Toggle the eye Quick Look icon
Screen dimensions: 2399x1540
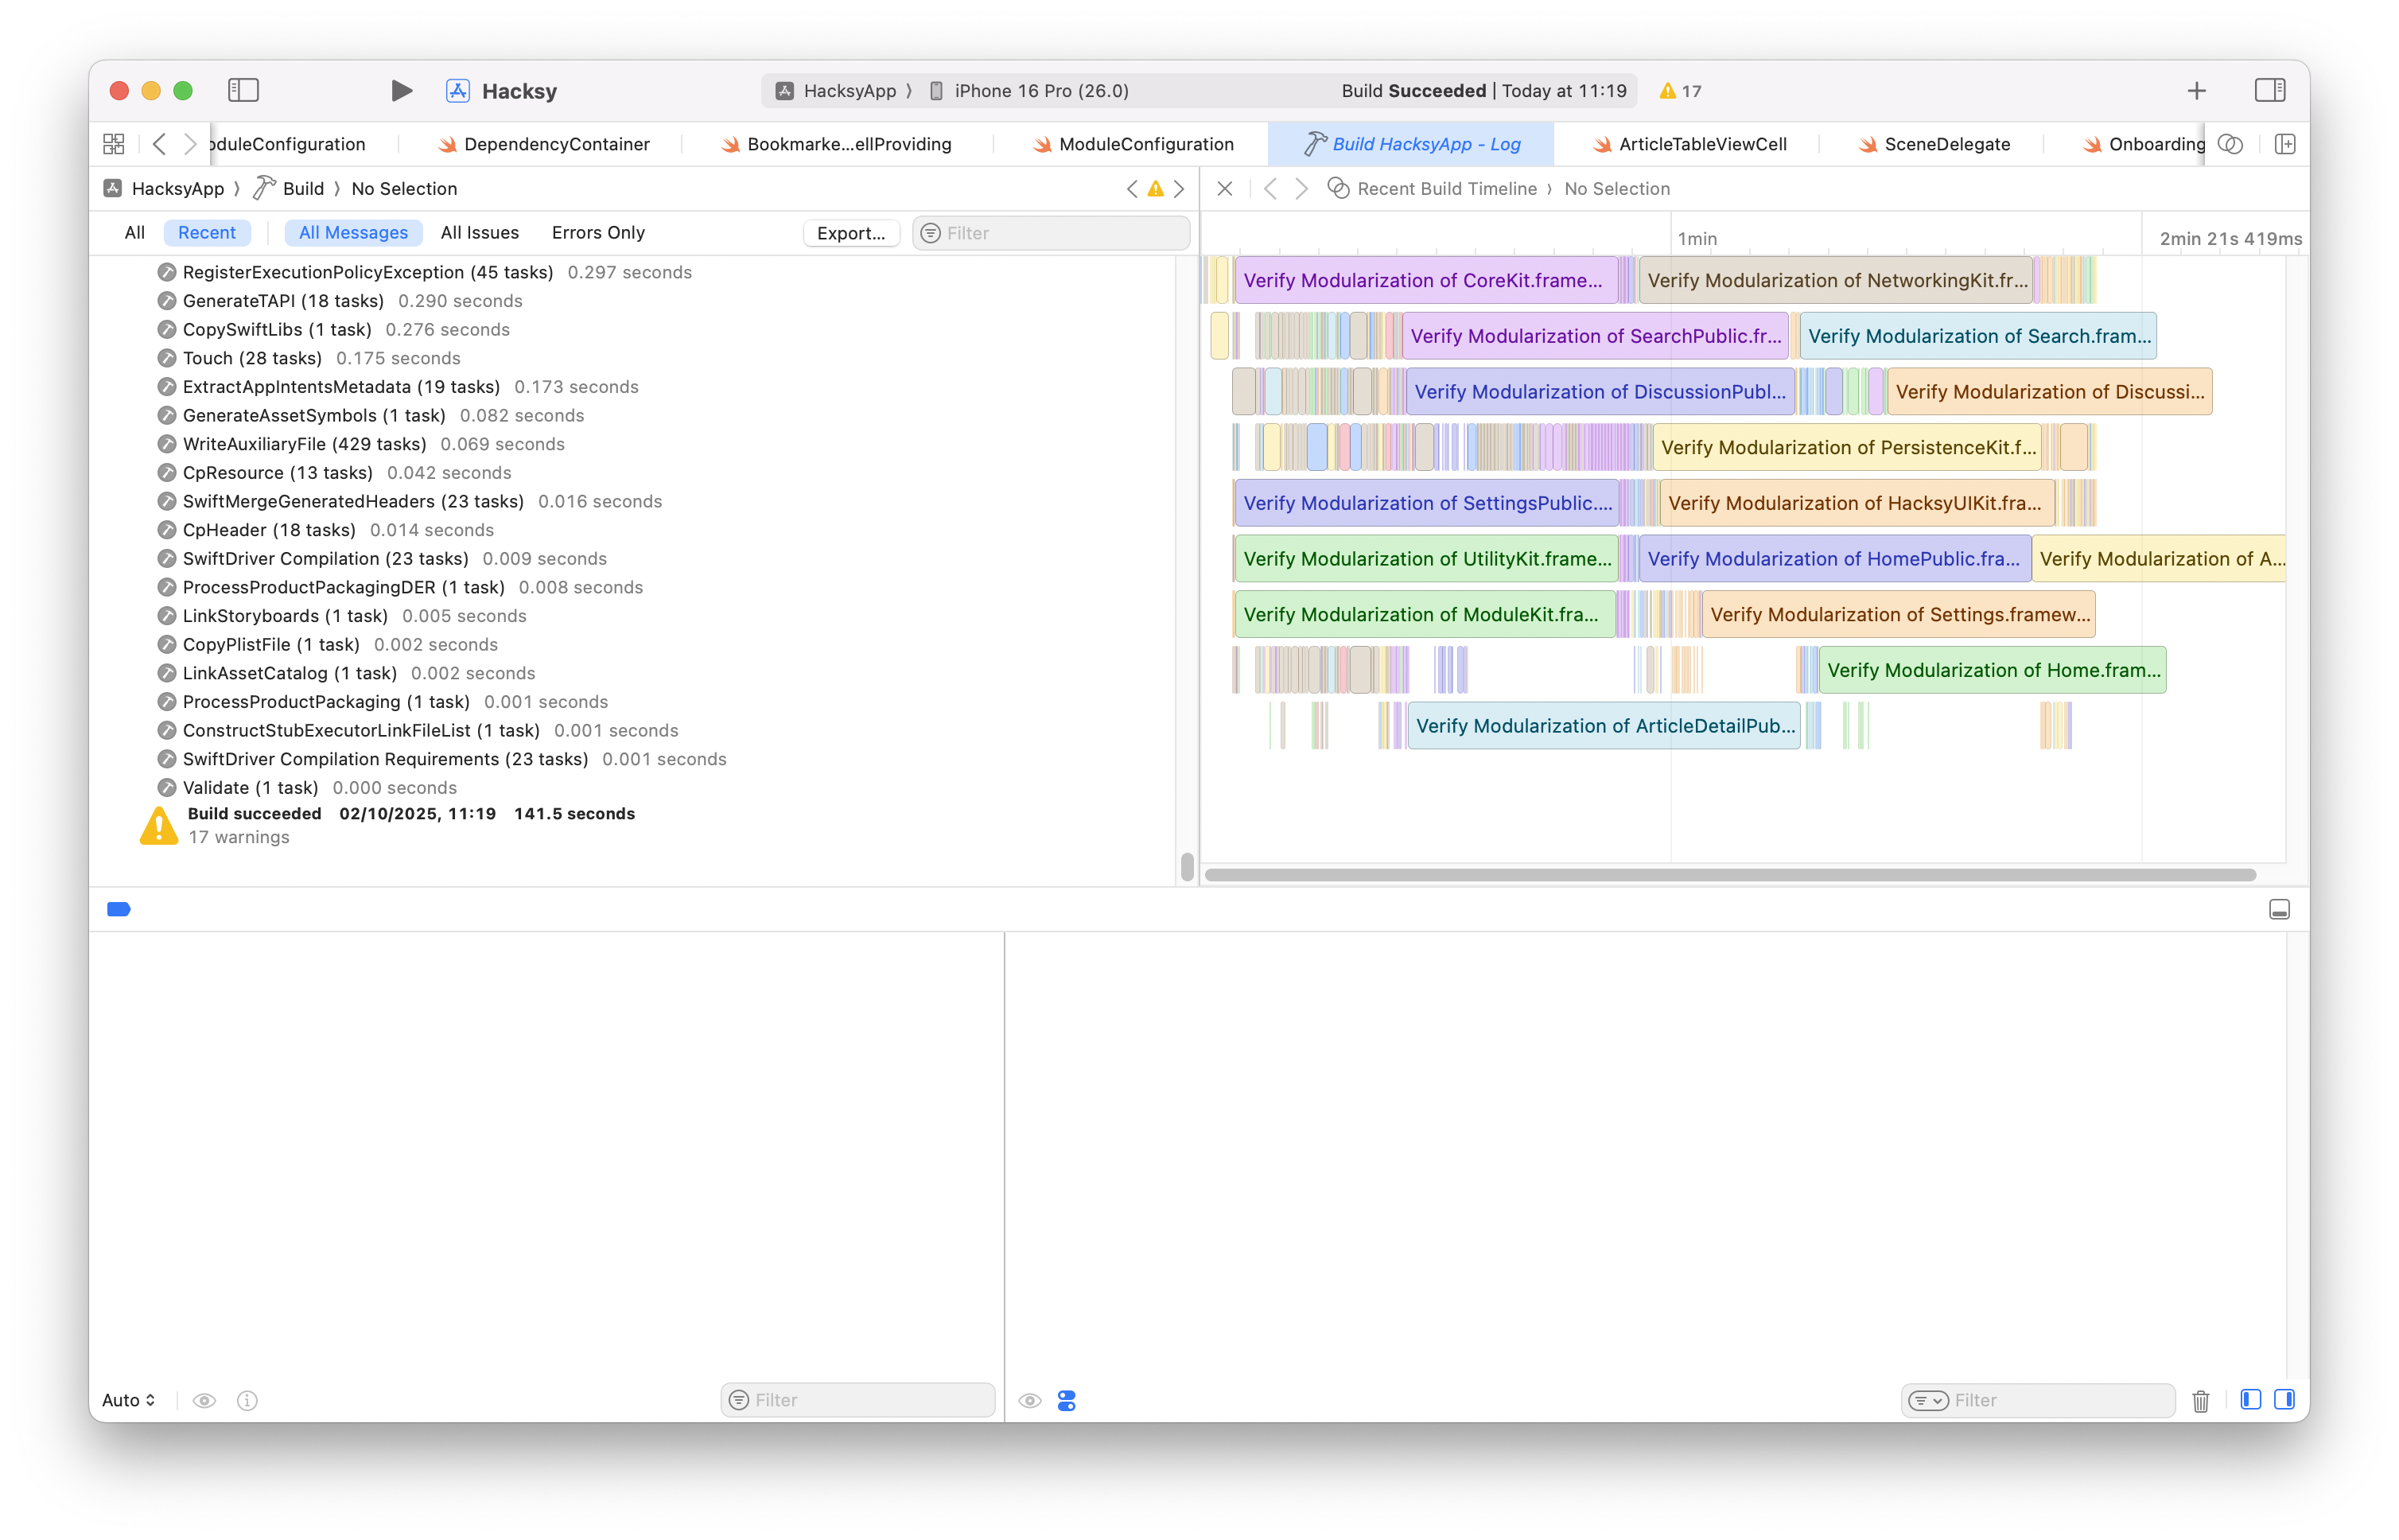204,1400
